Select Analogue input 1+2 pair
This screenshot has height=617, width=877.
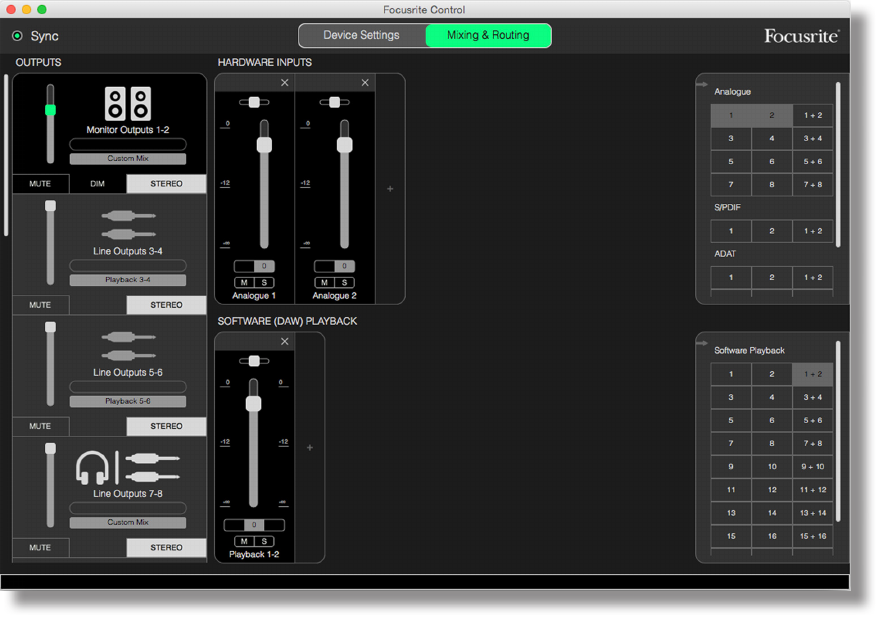click(813, 115)
